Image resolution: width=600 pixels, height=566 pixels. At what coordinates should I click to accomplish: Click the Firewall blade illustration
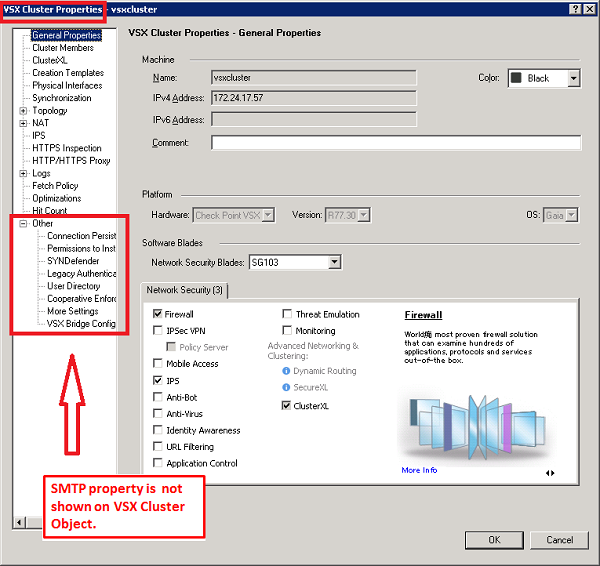click(478, 427)
